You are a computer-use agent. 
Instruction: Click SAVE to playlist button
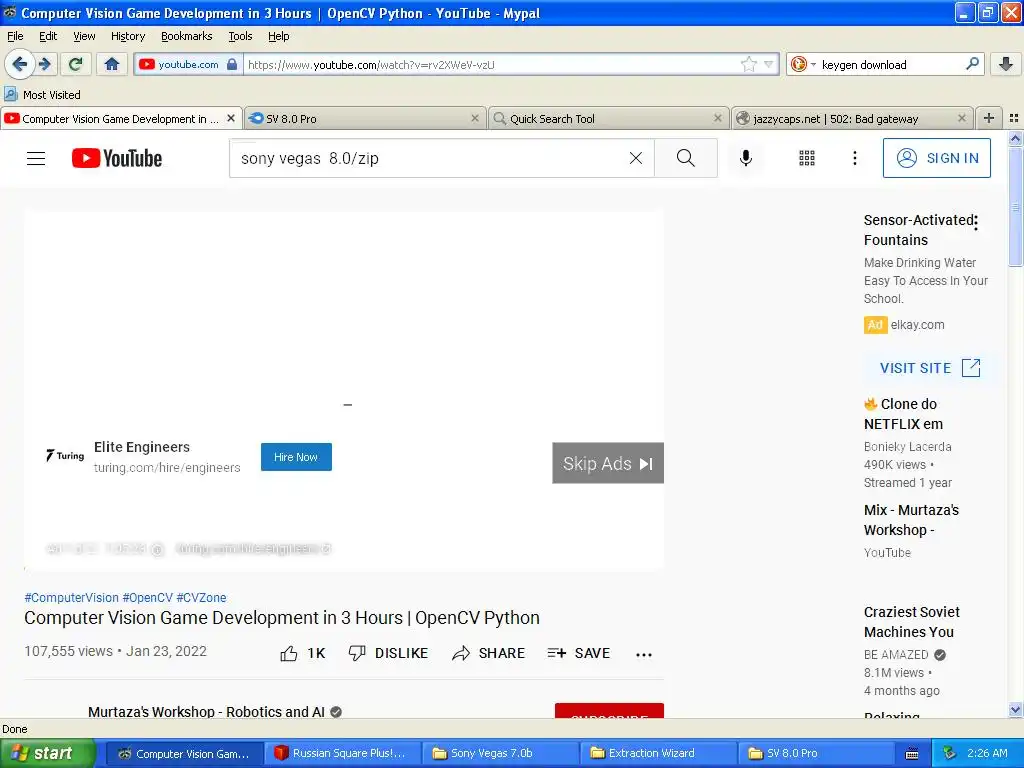point(579,653)
